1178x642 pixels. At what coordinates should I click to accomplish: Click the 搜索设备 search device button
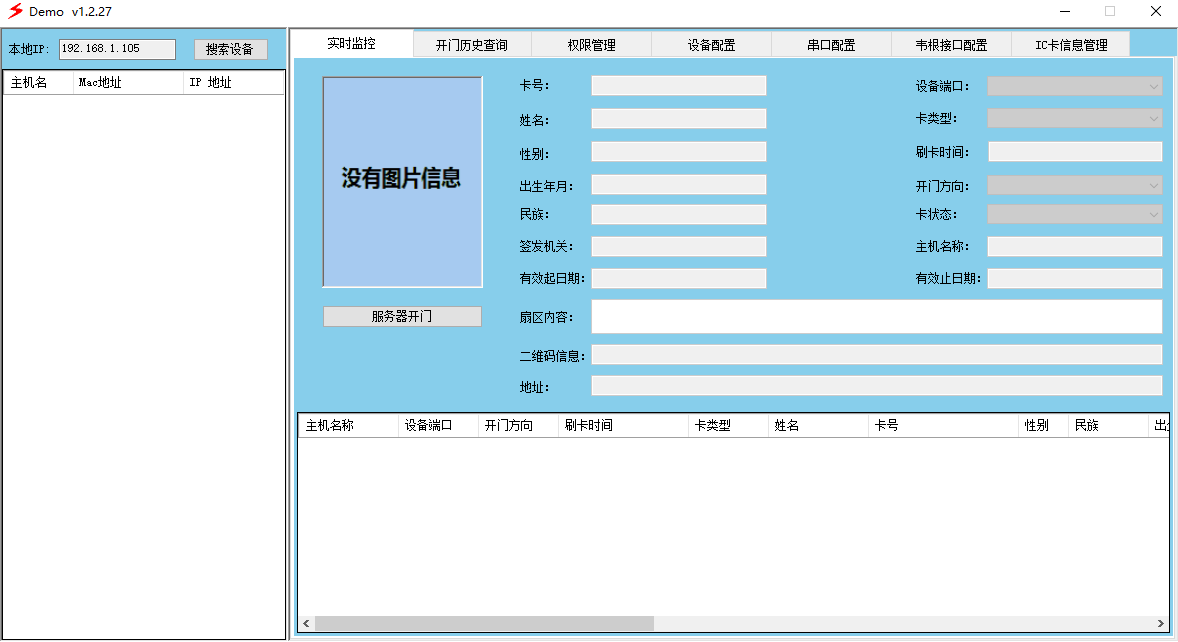(230, 49)
